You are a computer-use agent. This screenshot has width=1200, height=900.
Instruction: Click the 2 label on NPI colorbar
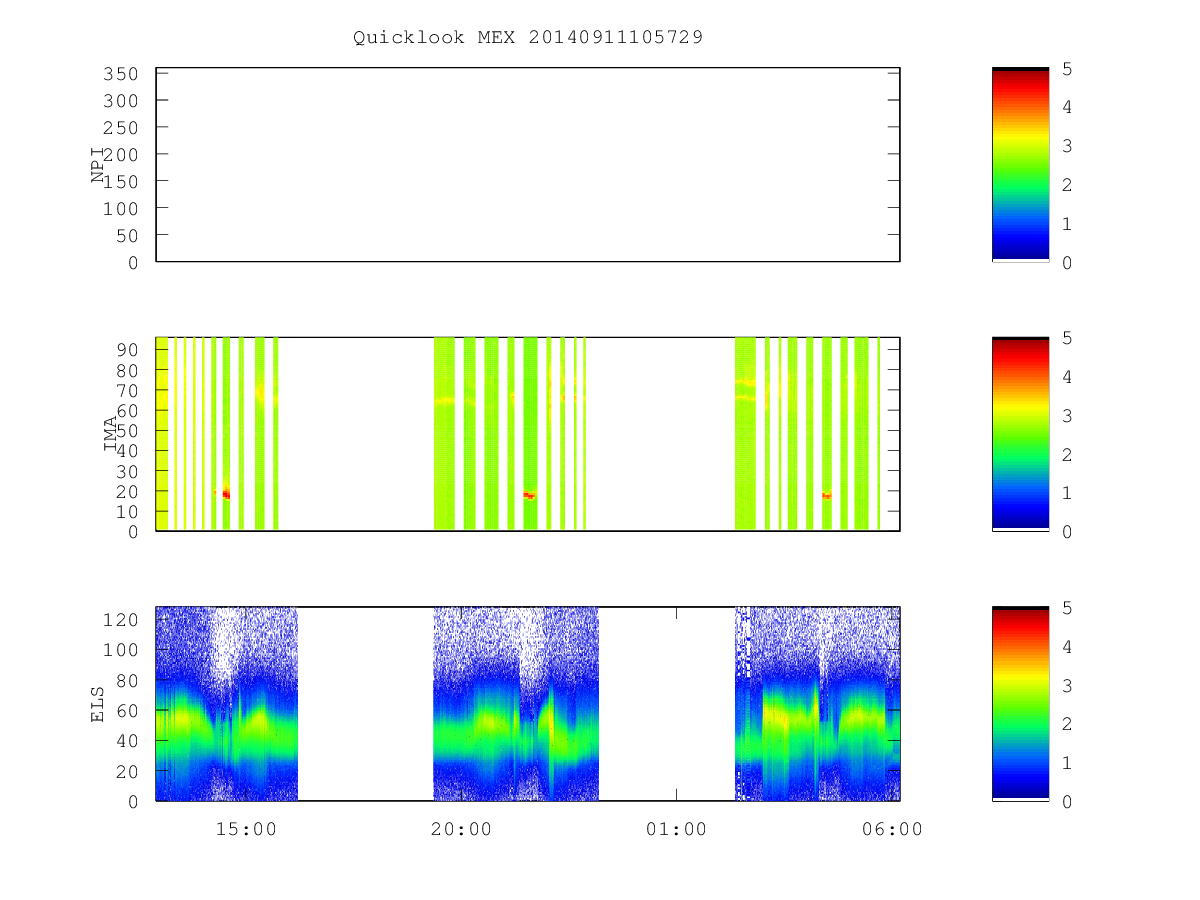click(1067, 185)
